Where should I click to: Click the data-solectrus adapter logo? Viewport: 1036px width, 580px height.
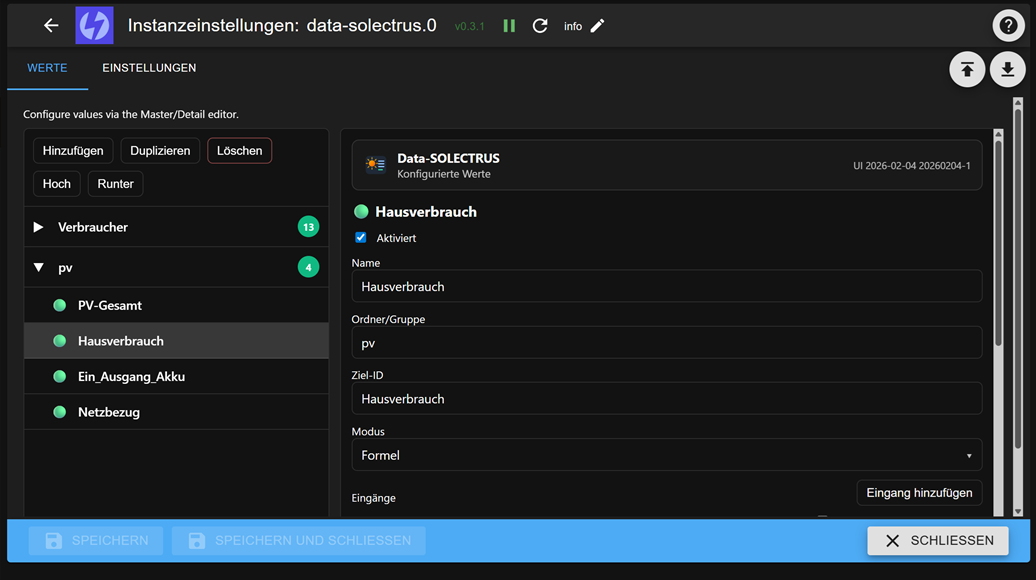click(x=94, y=25)
